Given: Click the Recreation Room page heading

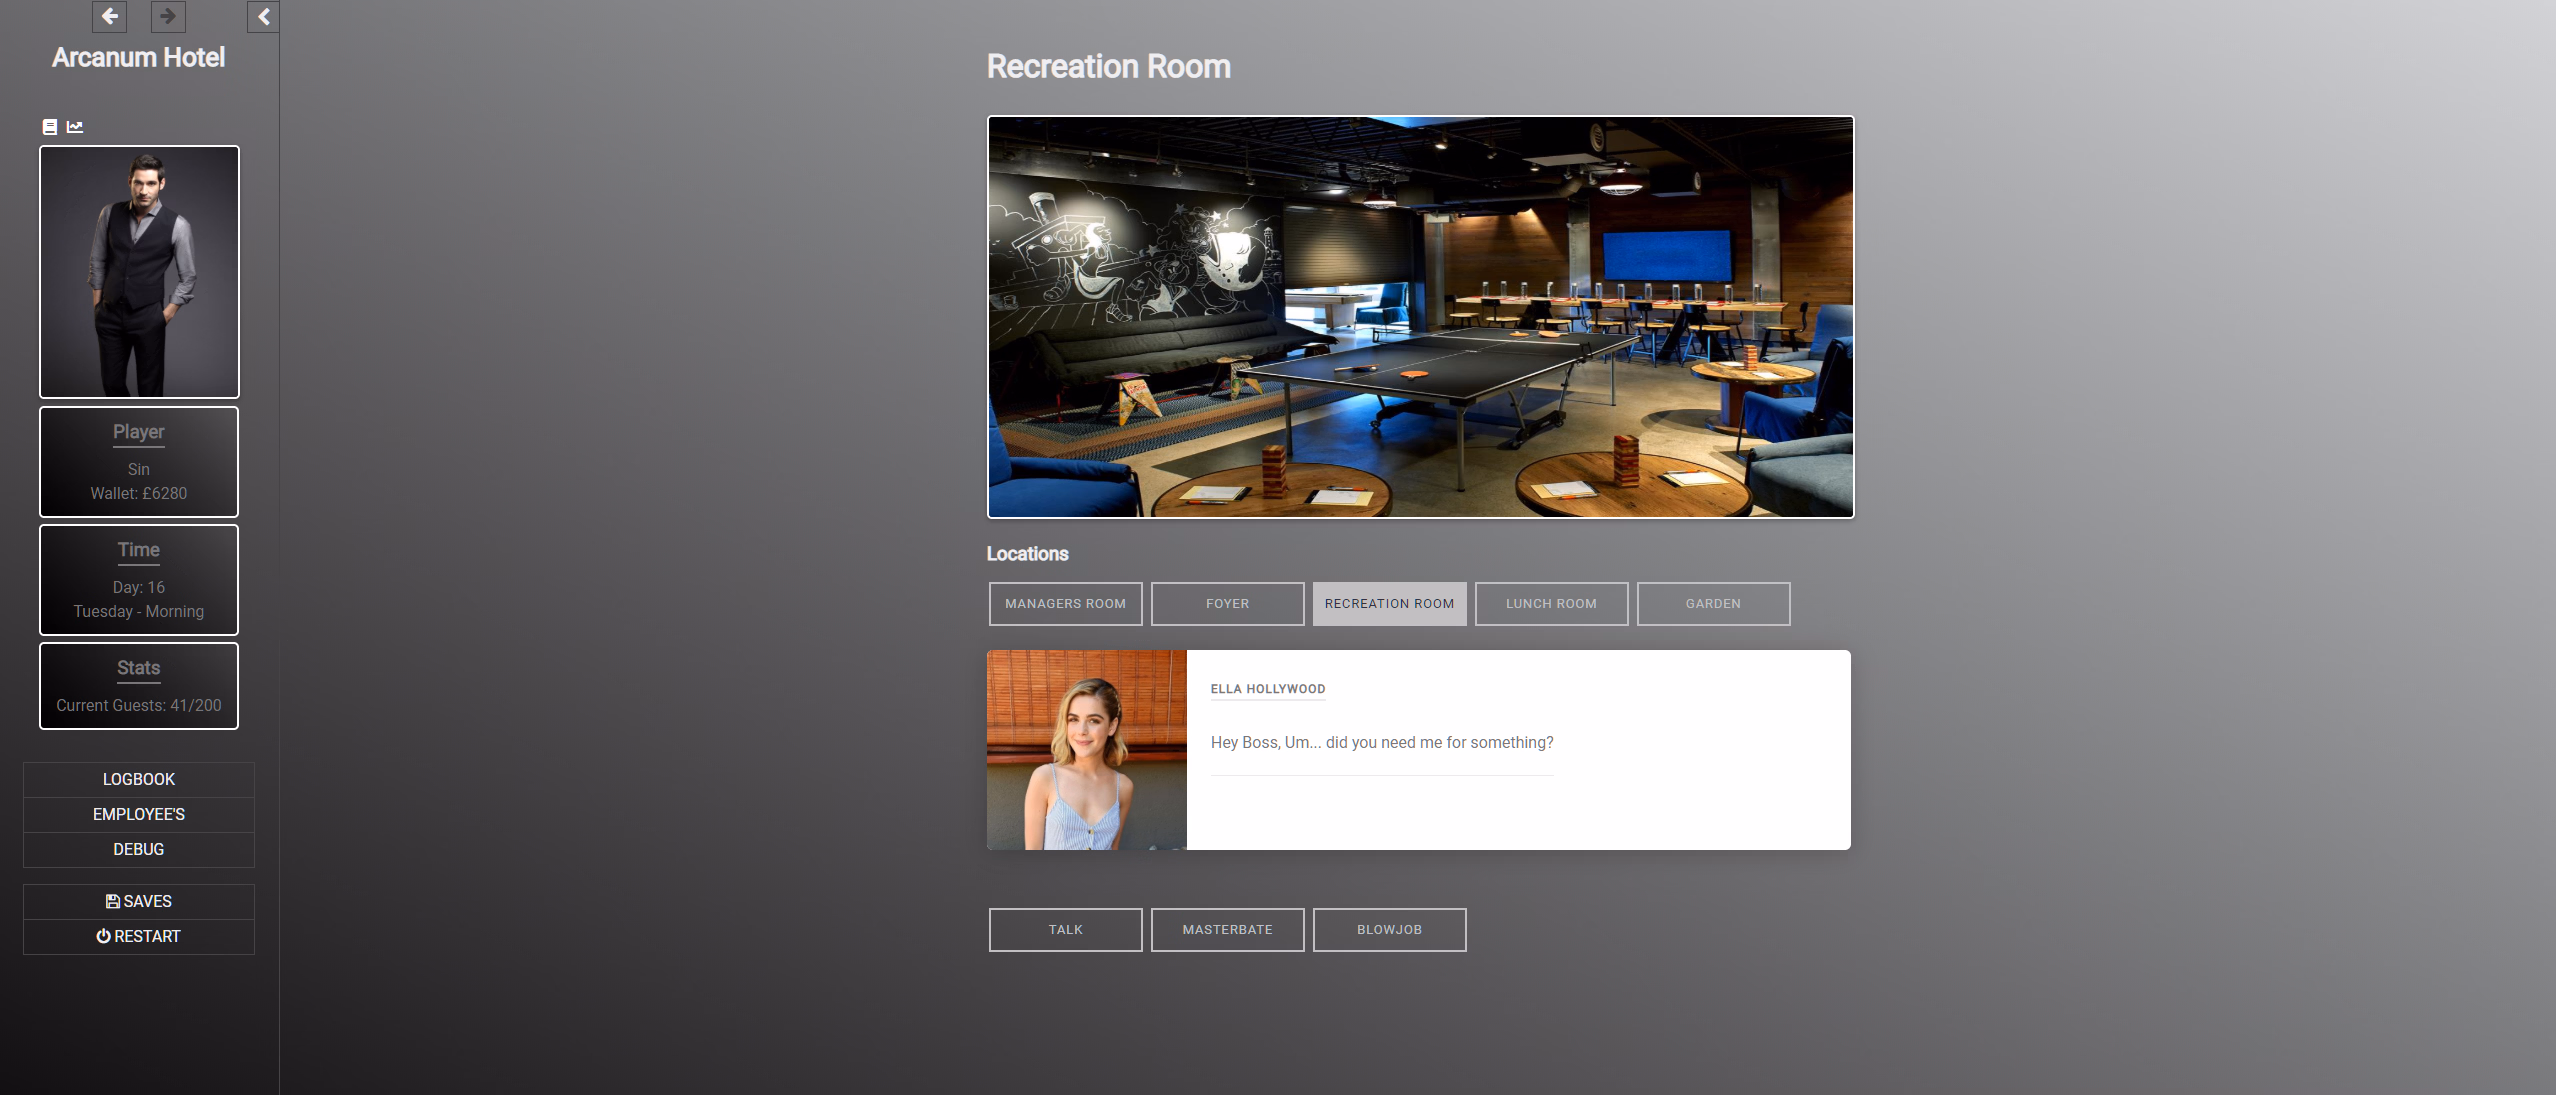Looking at the screenshot, I should [x=1109, y=66].
